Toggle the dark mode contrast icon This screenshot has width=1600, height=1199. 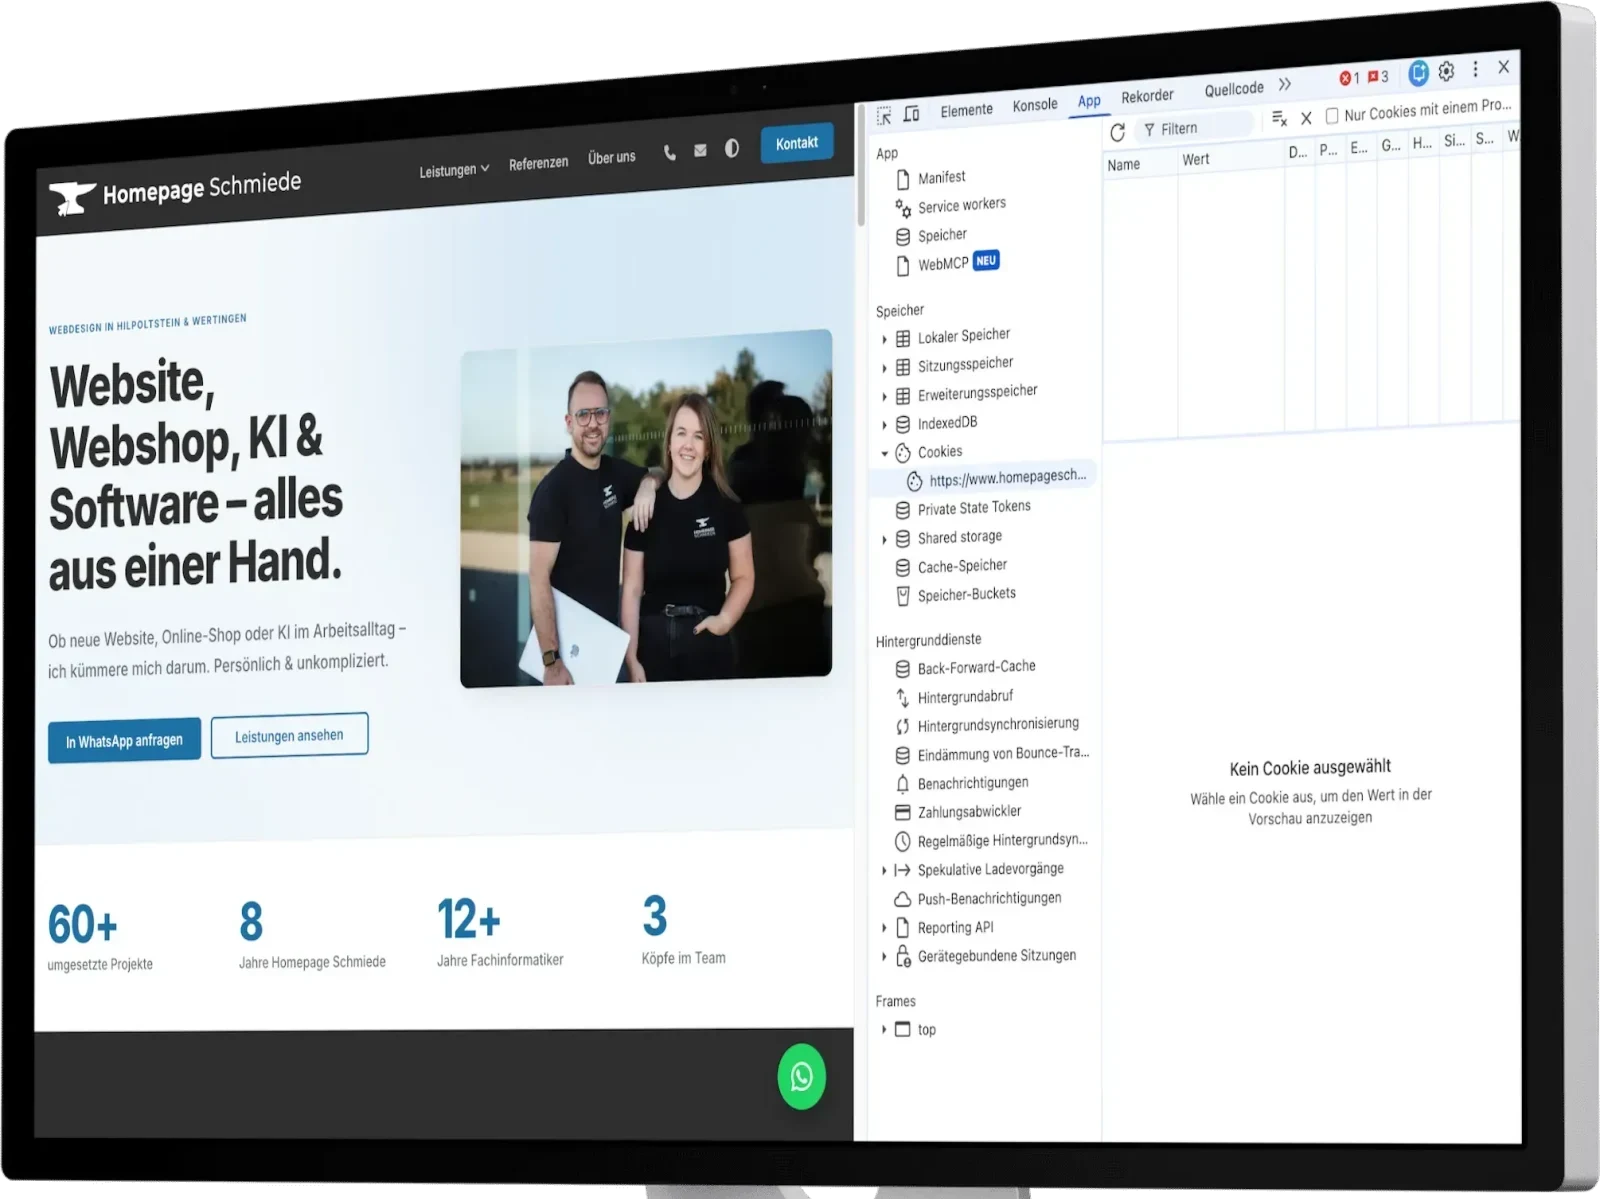(x=732, y=148)
